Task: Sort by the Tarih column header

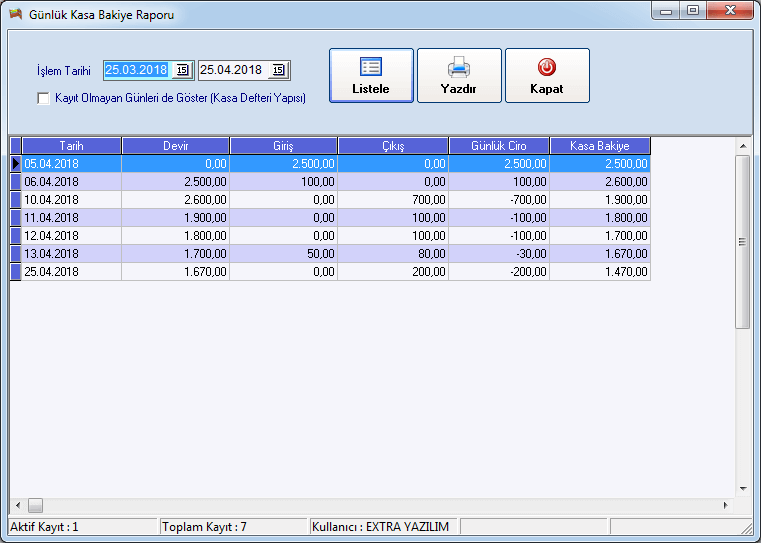Action: (71, 146)
